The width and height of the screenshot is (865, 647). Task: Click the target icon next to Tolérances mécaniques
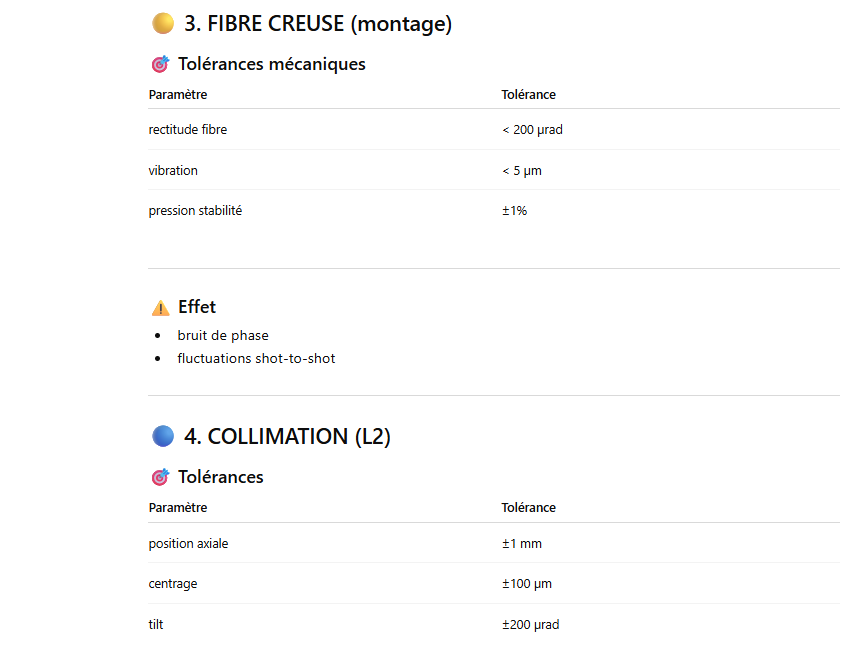(x=160, y=64)
